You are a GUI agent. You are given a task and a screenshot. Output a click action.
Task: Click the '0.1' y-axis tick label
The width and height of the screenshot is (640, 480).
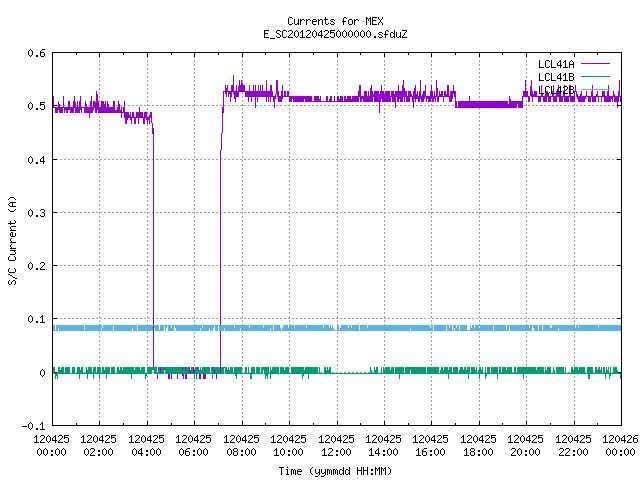click(36, 319)
